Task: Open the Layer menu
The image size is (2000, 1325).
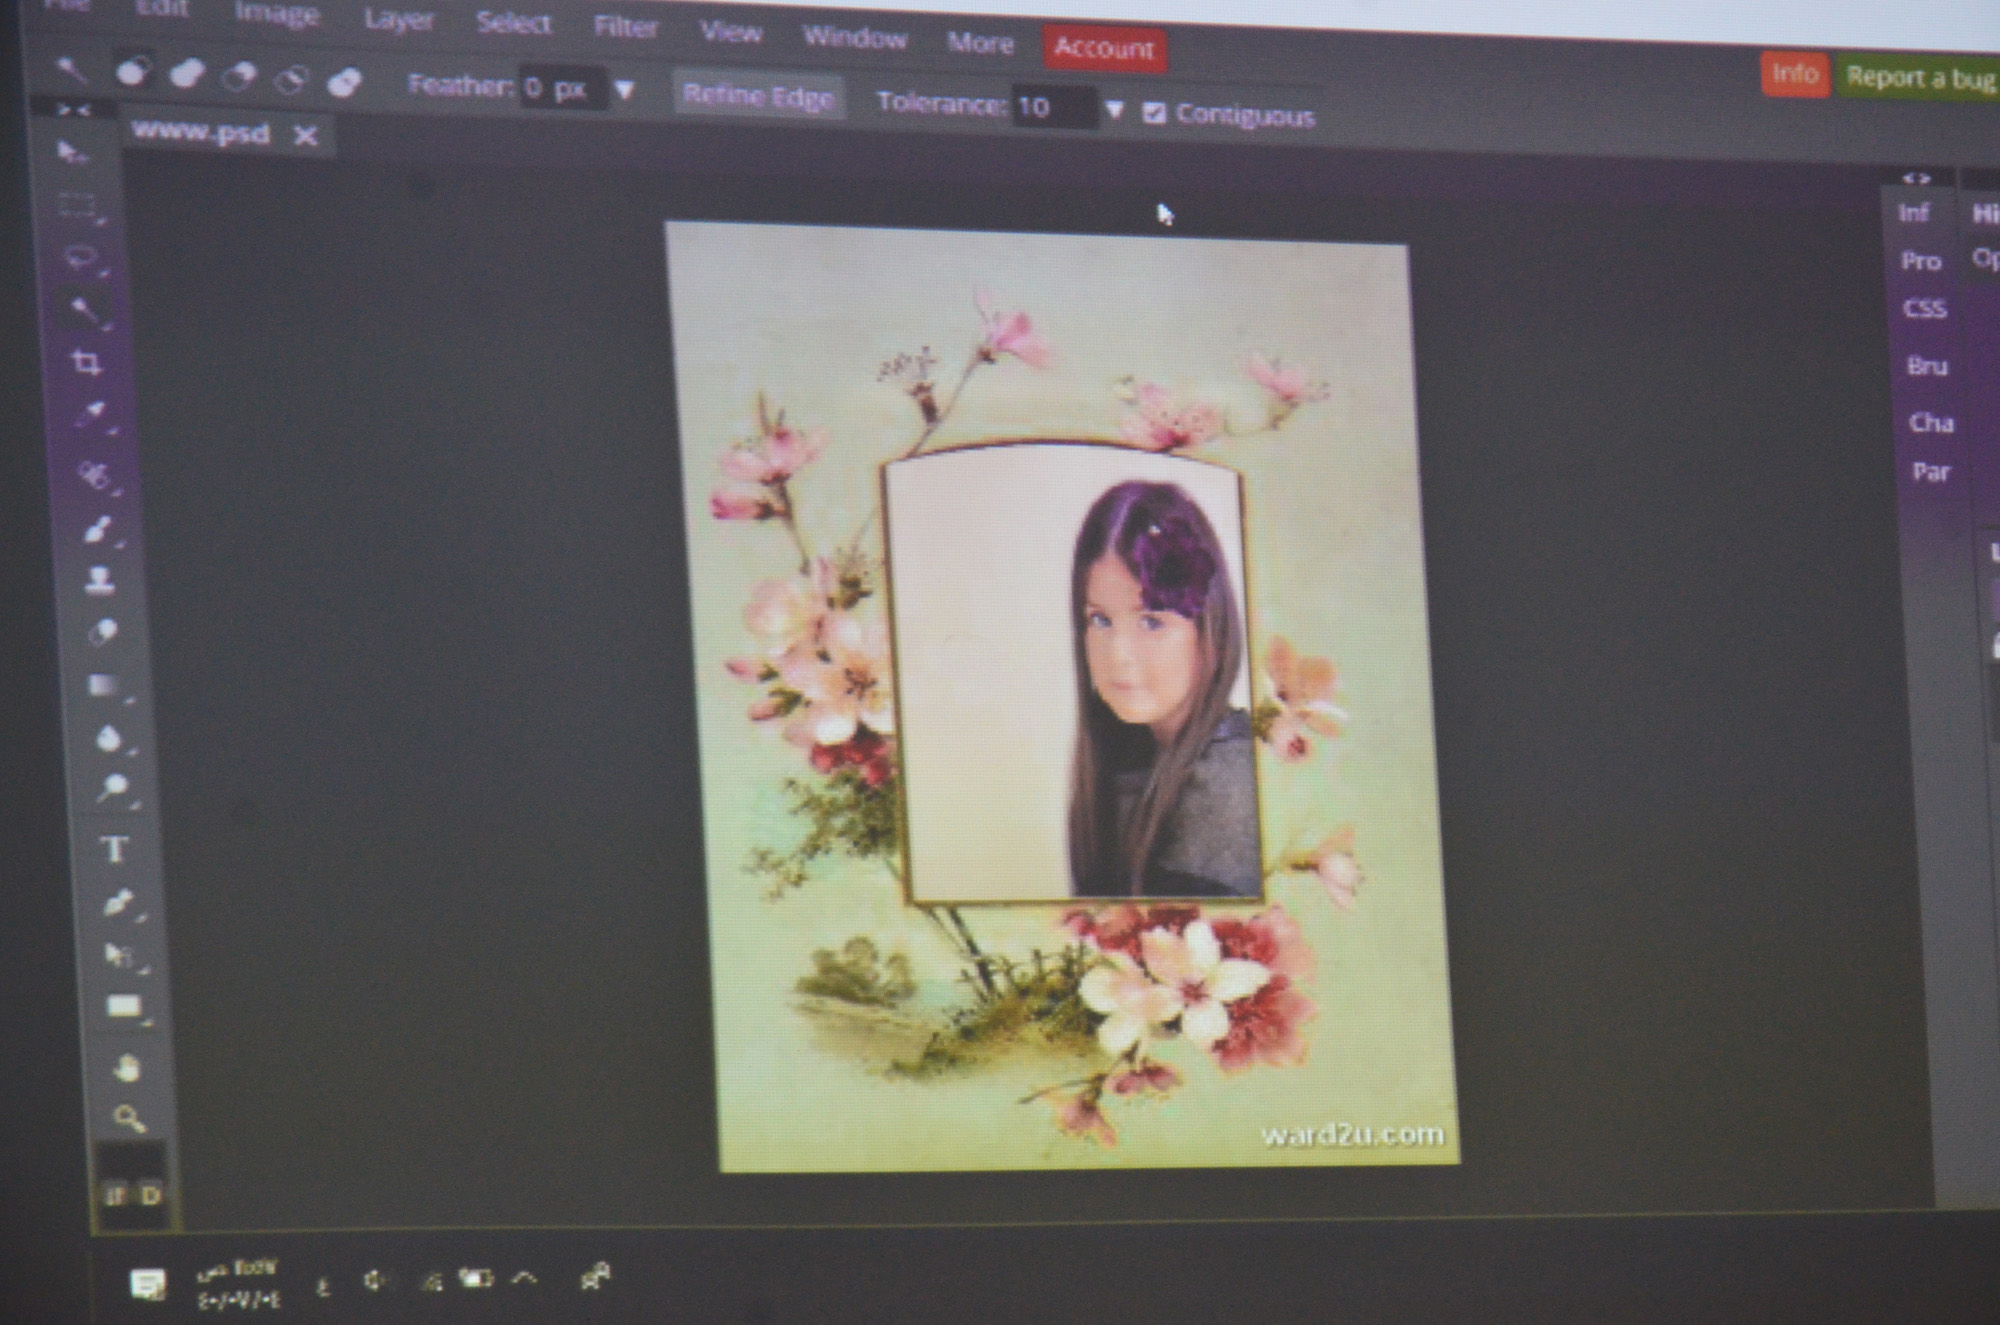Action: pyautogui.click(x=399, y=20)
